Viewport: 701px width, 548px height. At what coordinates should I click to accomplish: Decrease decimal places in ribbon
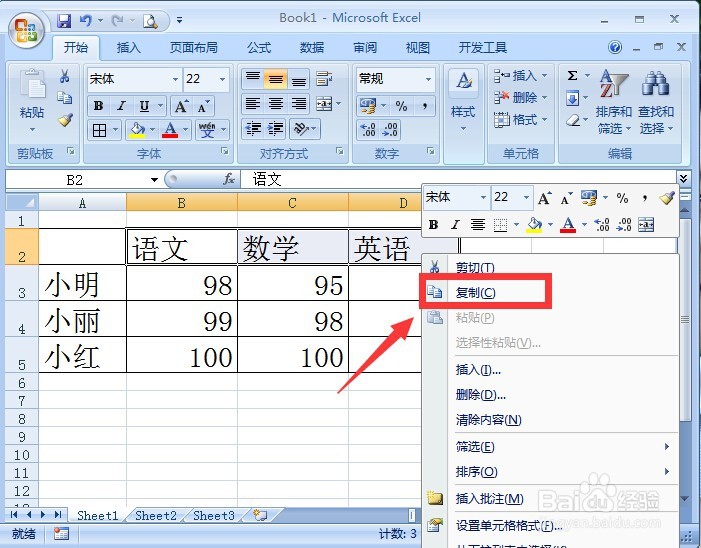coord(390,130)
